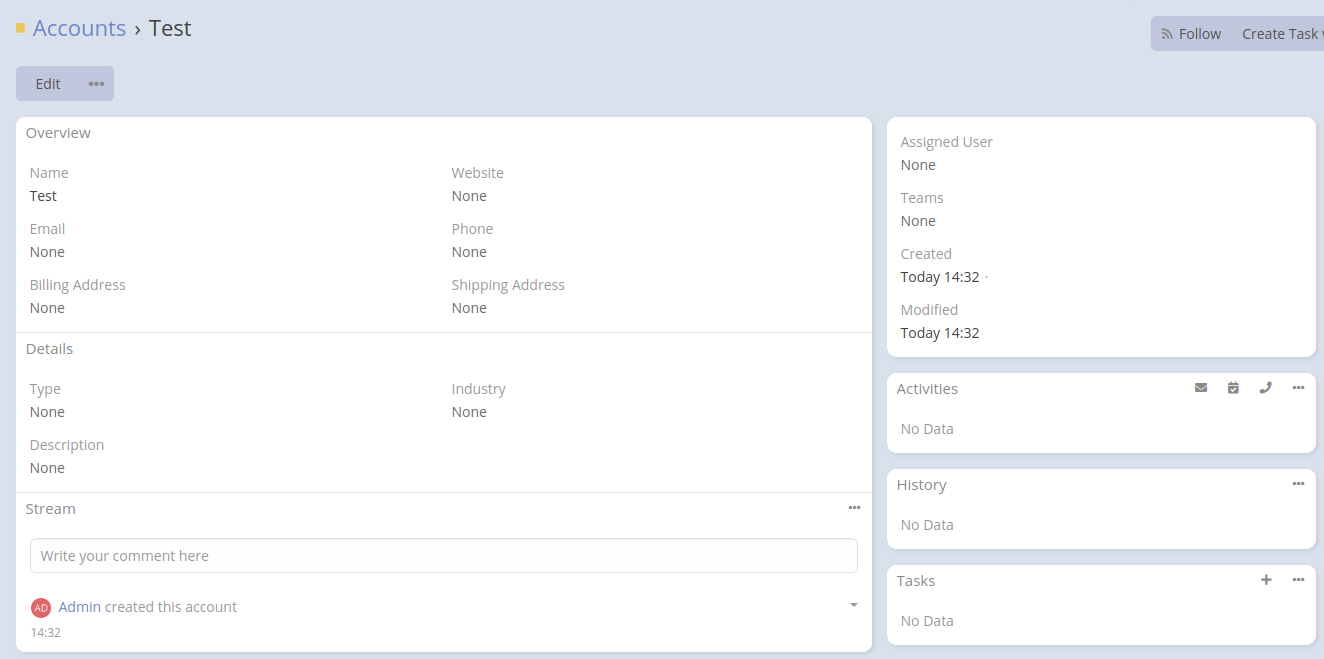The width and height of the screenshot is (1324, 659).
Task: Open Stream panel three-dot menu
Action: coord(854,508)
